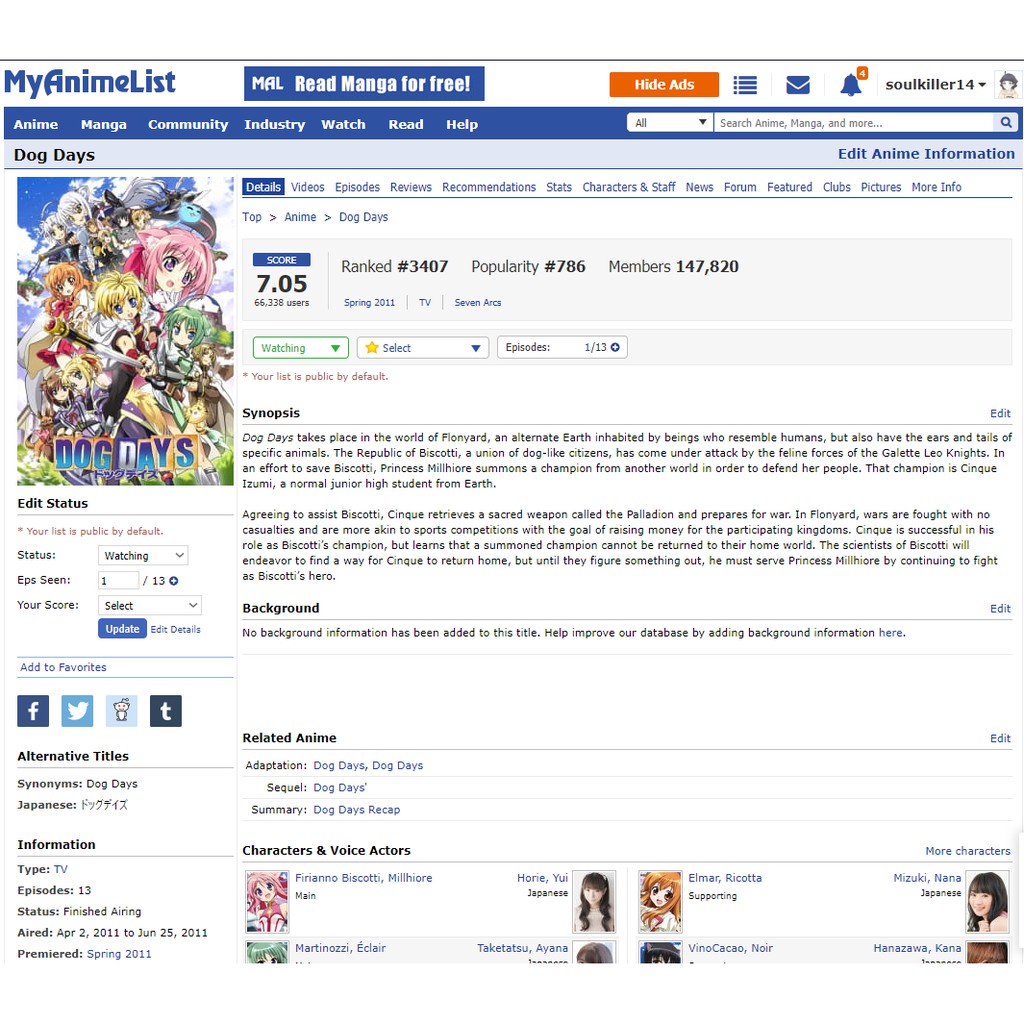Open the Manga menu
Image resolution: width=1024 pixels, height=1024 pixels.
coord(104,124)
